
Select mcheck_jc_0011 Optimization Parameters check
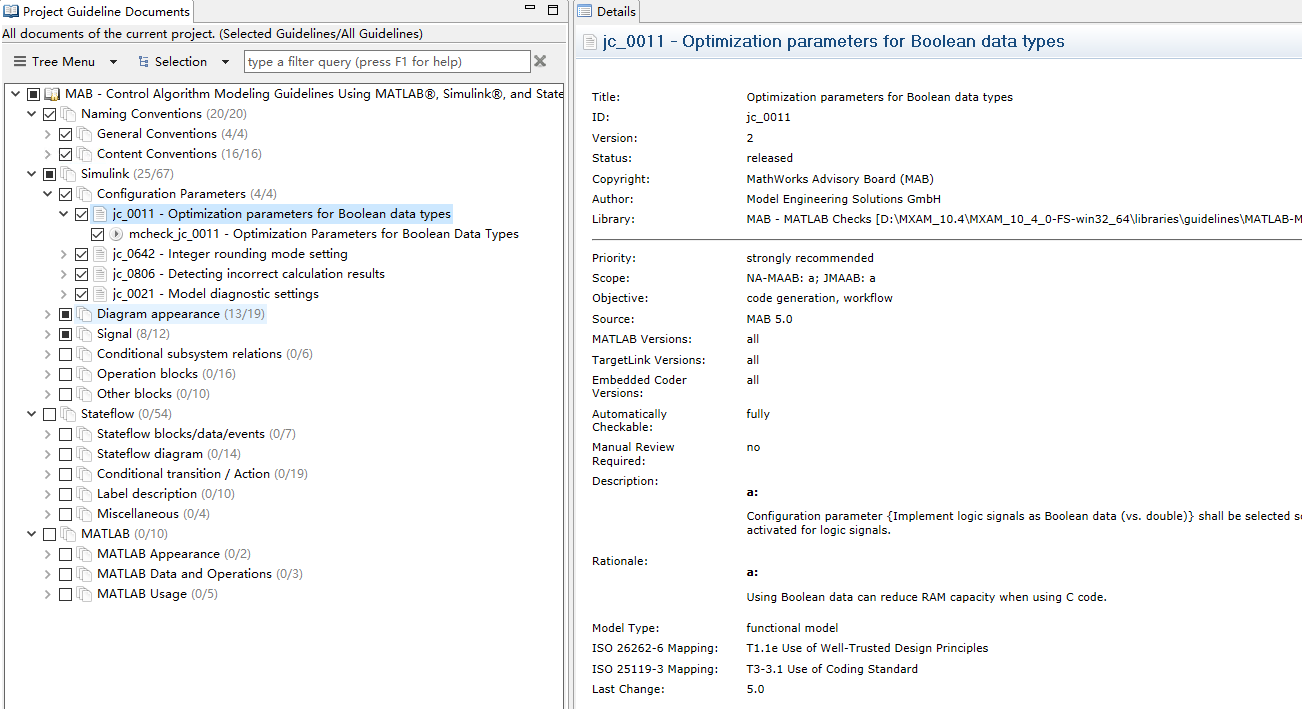pos(324,234)
